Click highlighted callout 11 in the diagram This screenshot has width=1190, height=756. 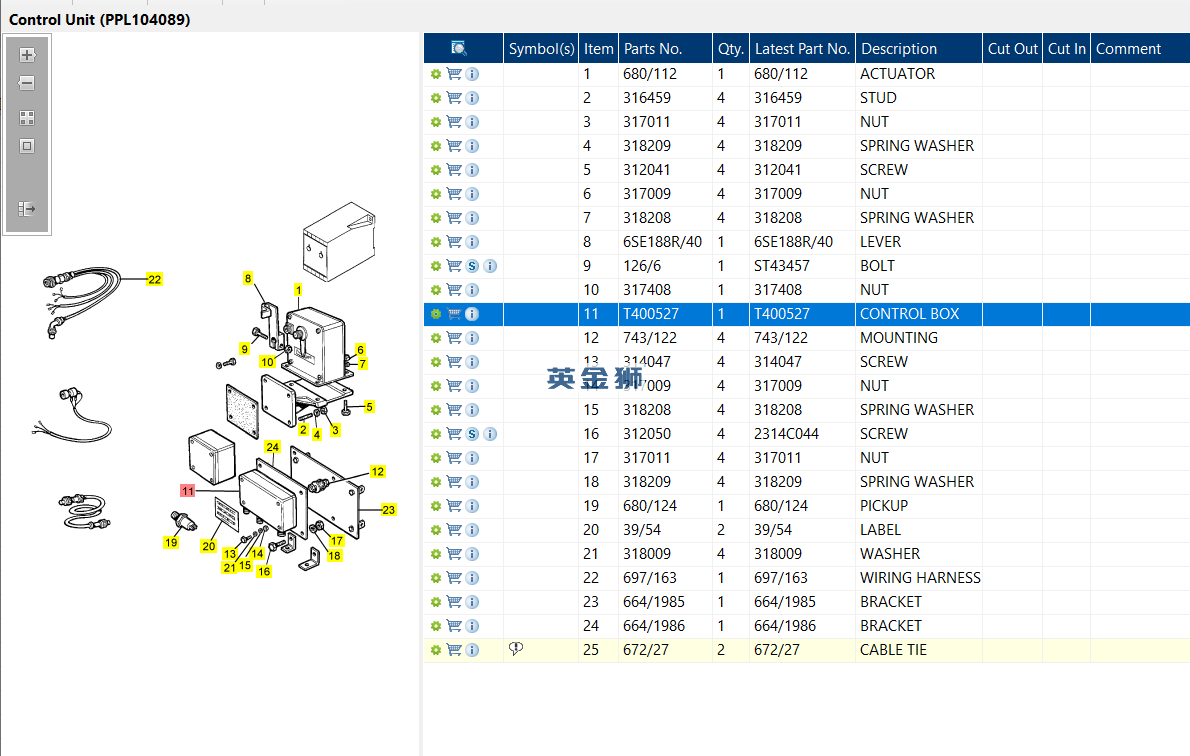pyautogui.click(x=187, y=490)
